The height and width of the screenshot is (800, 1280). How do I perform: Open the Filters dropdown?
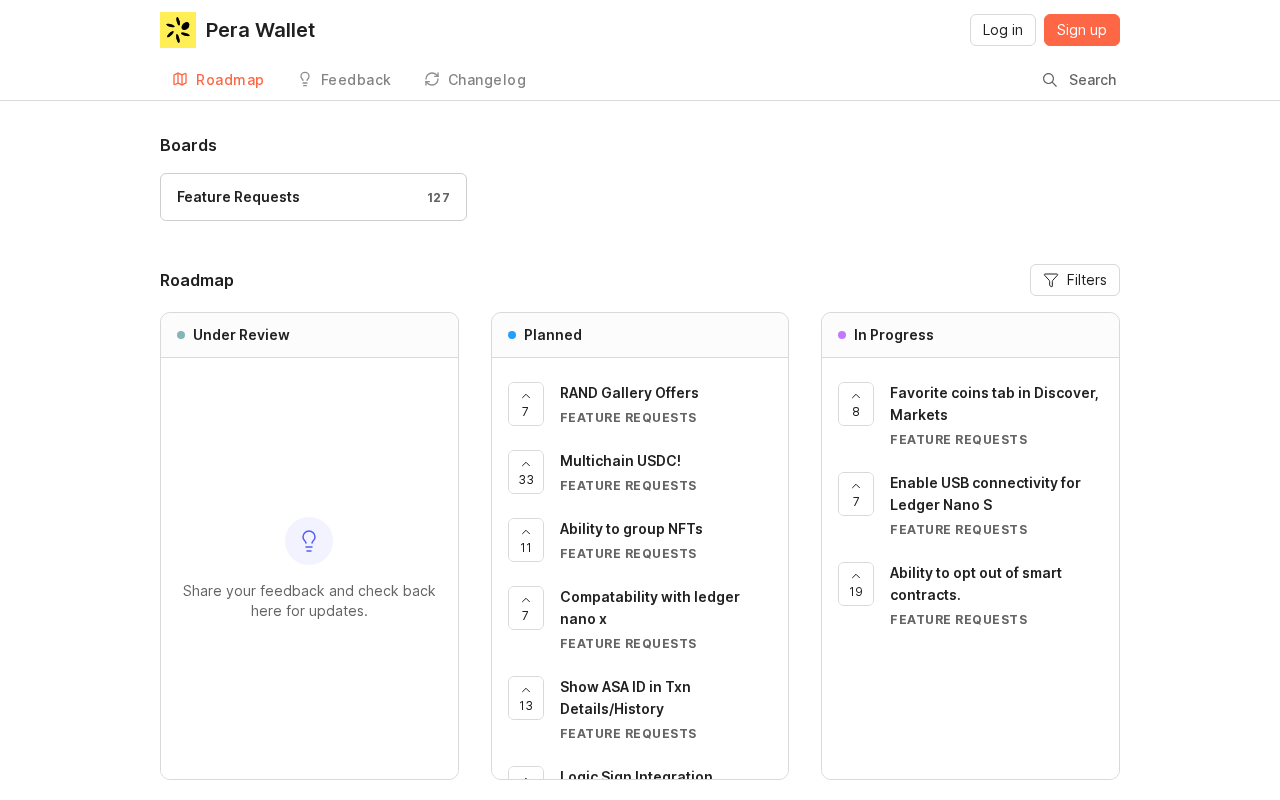point(1075,280)
